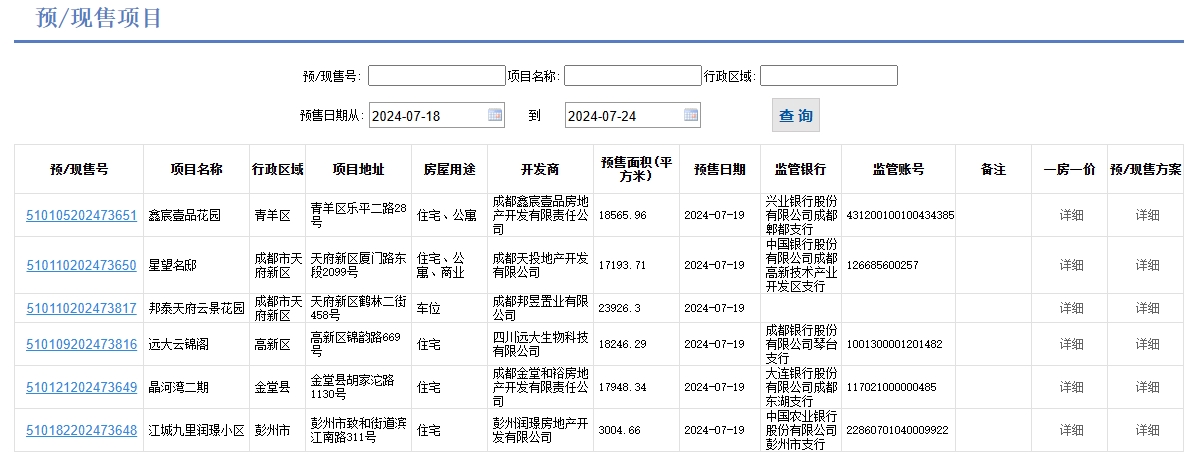View 一房一价 详细 for 邦泰天府云景花园

[1071, 309]
